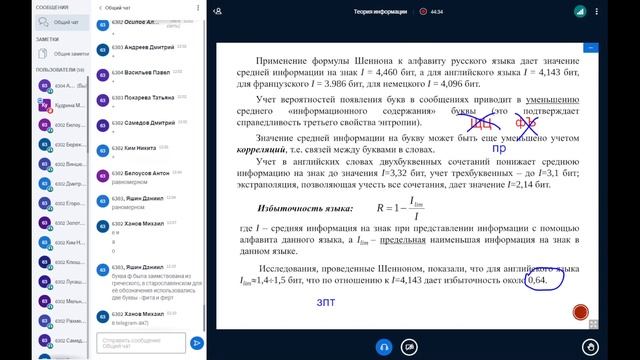Image resolution: width=640 pixels, height=360 pixels.
Task: Select user '6304 А...' in the user list
Action: tap(61, 86)
